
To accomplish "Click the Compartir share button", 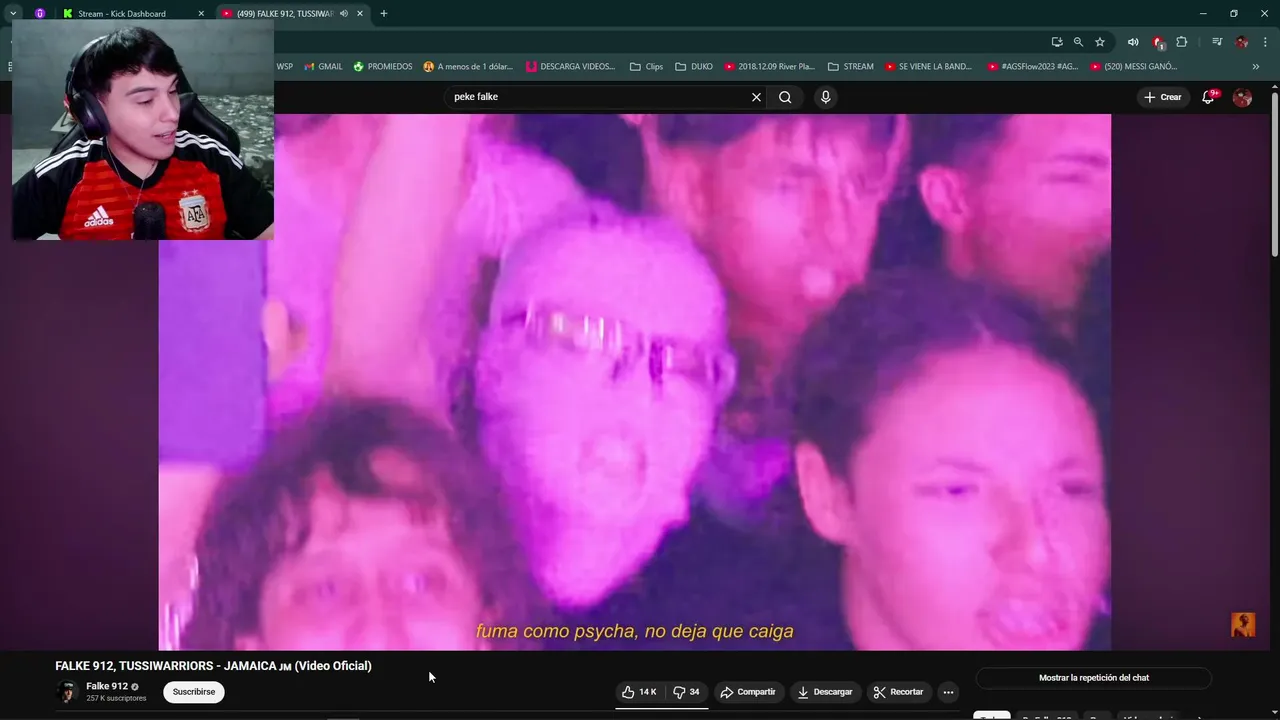I will point(748,692).
